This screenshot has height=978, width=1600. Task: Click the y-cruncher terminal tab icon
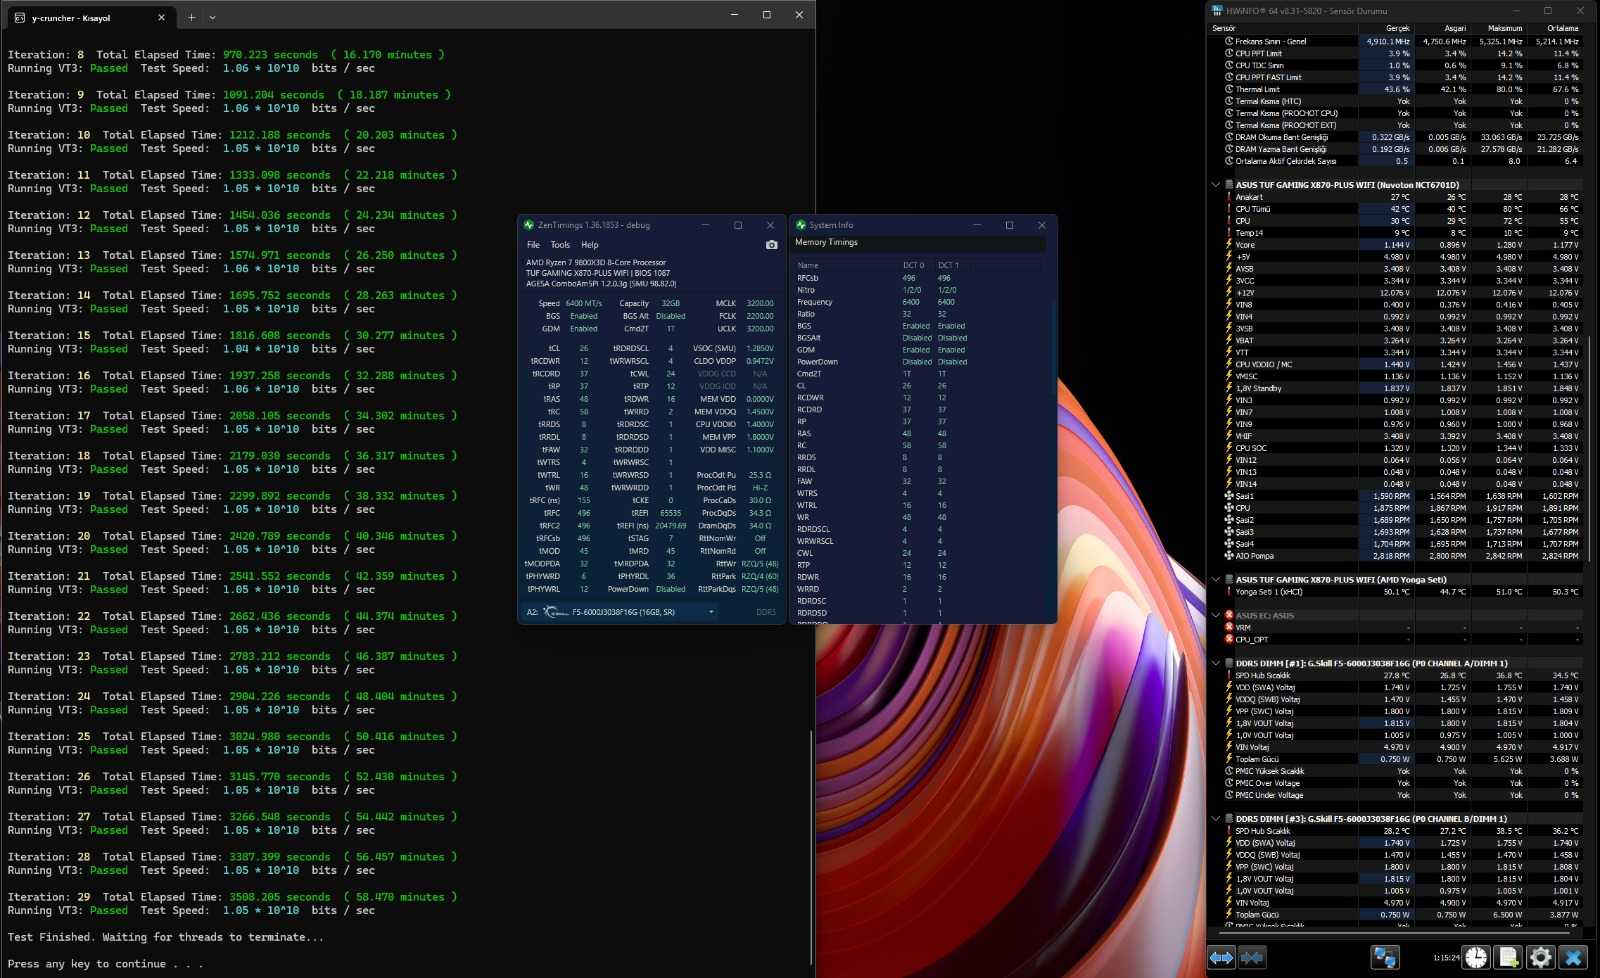tap(20, 18)
